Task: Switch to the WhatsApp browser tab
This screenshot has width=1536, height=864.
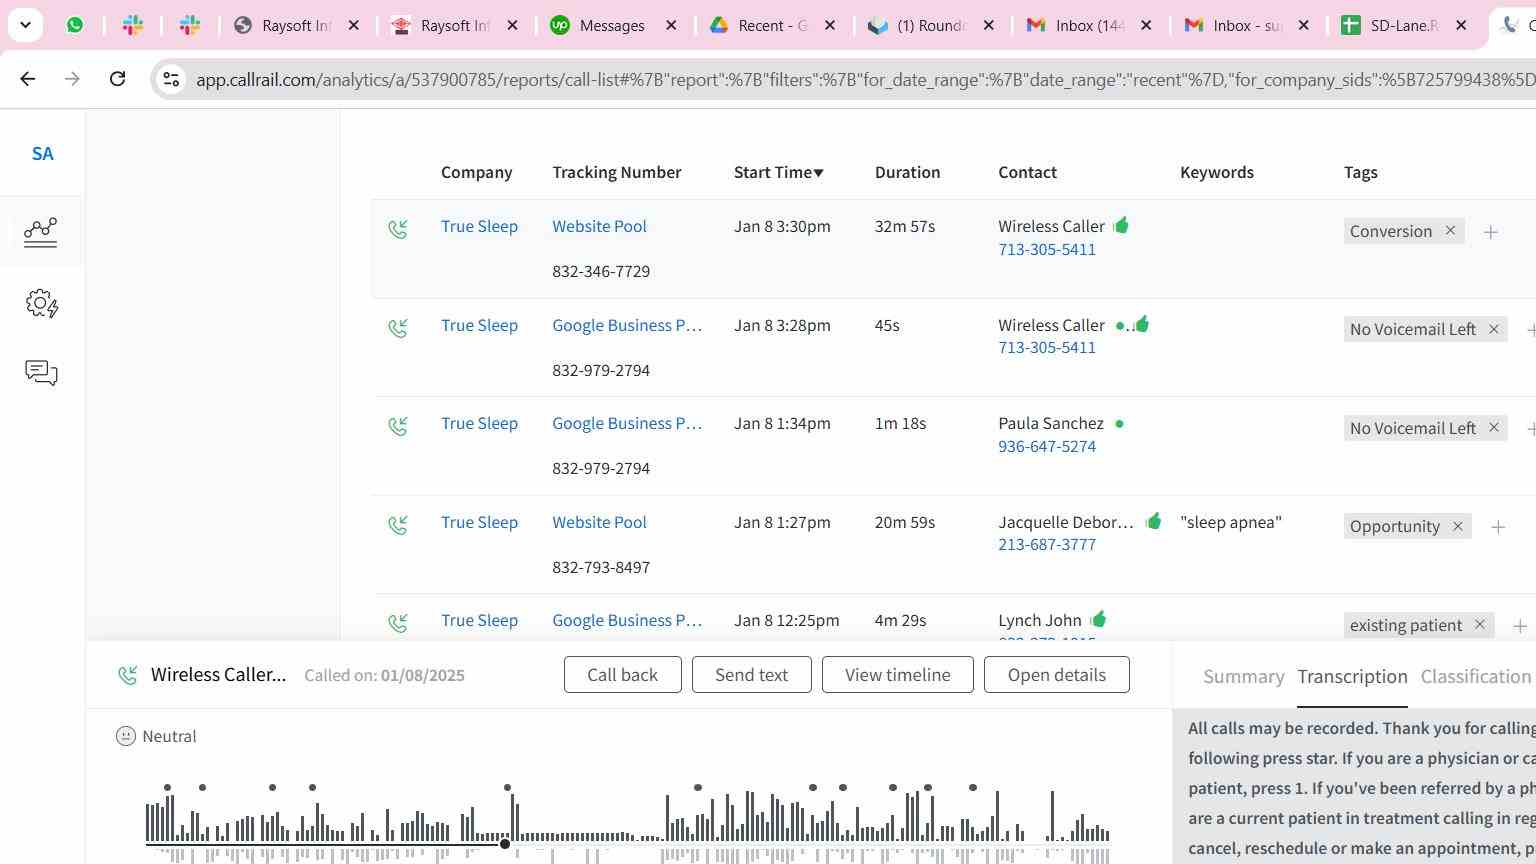Action: pyautogui.click(x=75, y=25)
